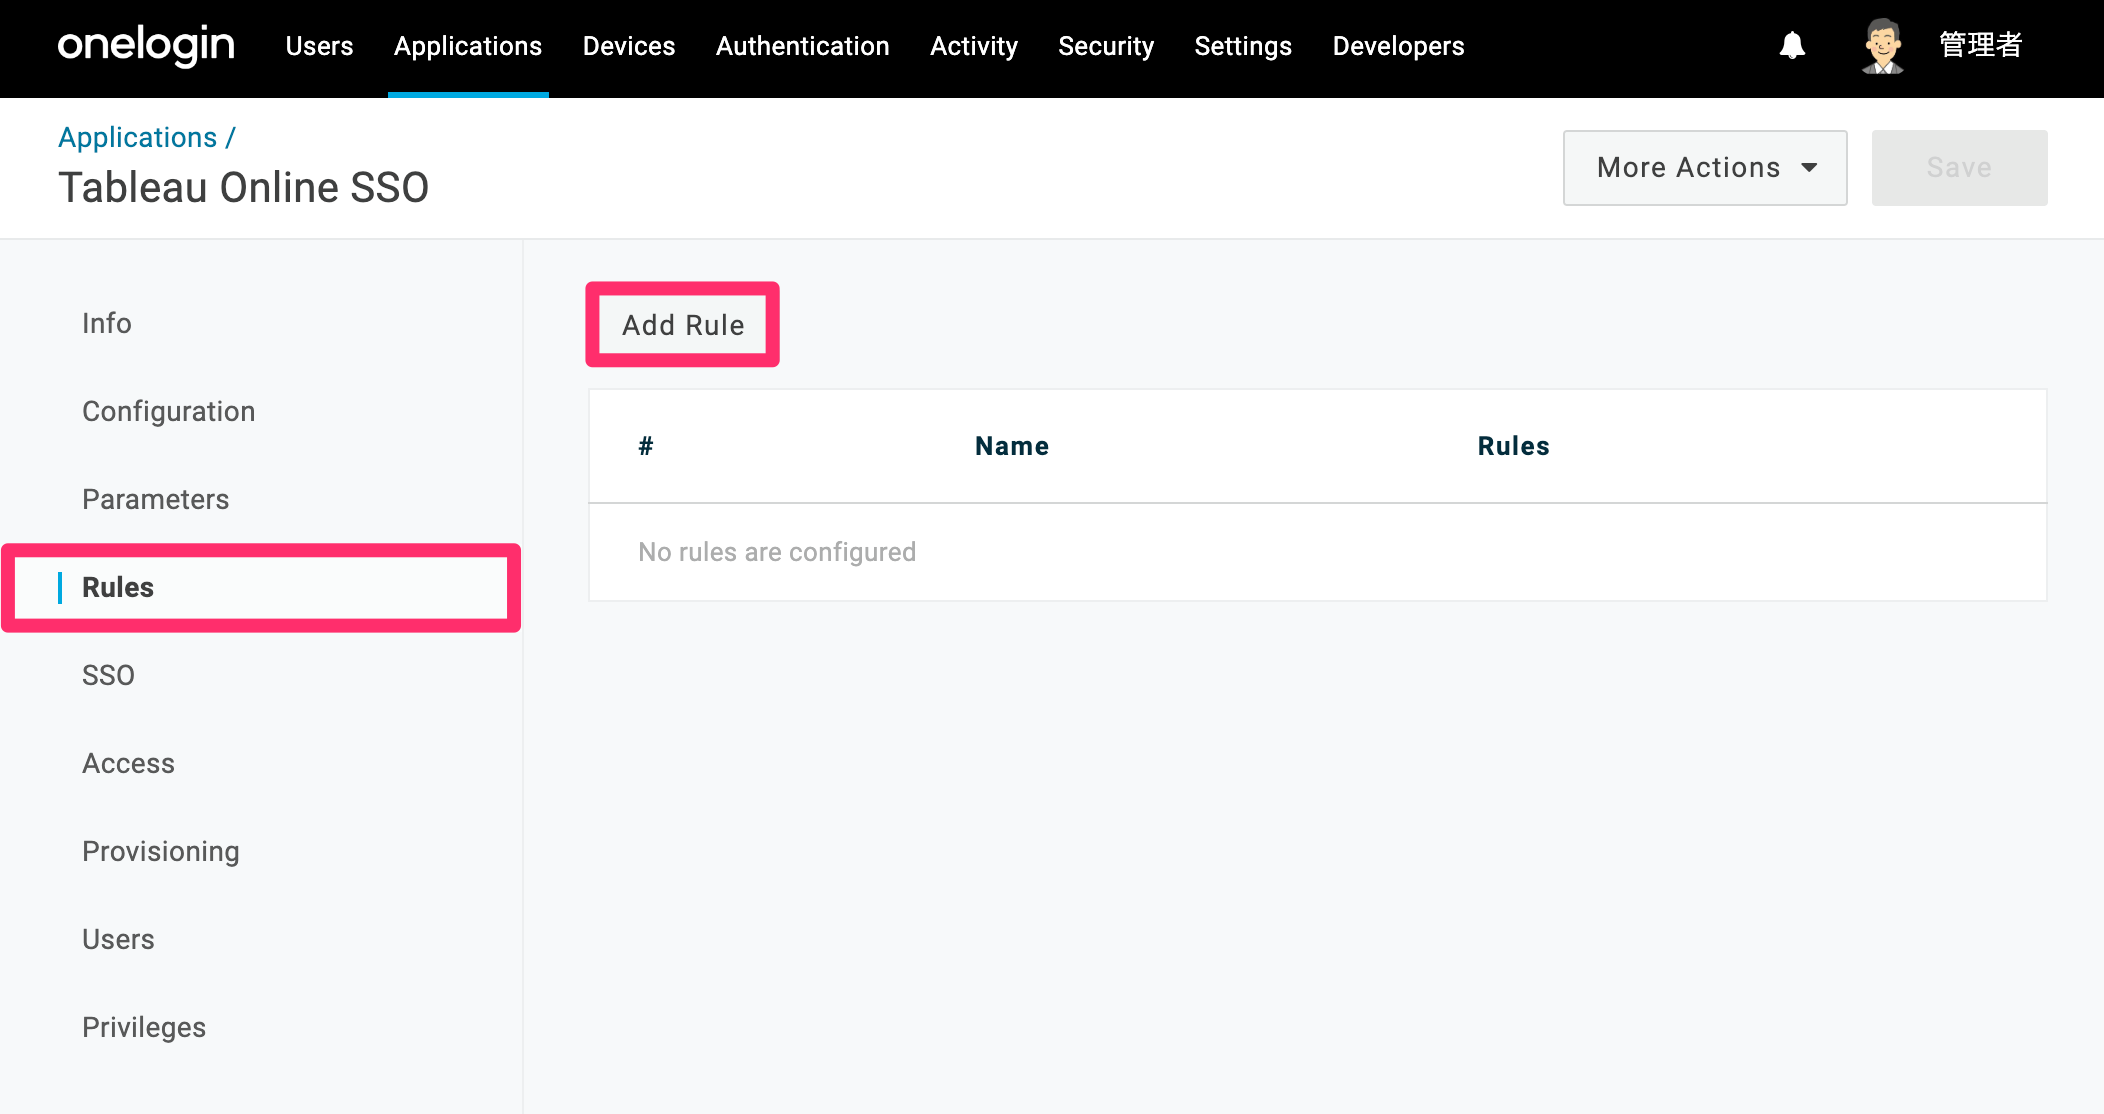Expand the More Actions dropdown
Screen dimensions: 2104x1114
(x=1705, y=168)
